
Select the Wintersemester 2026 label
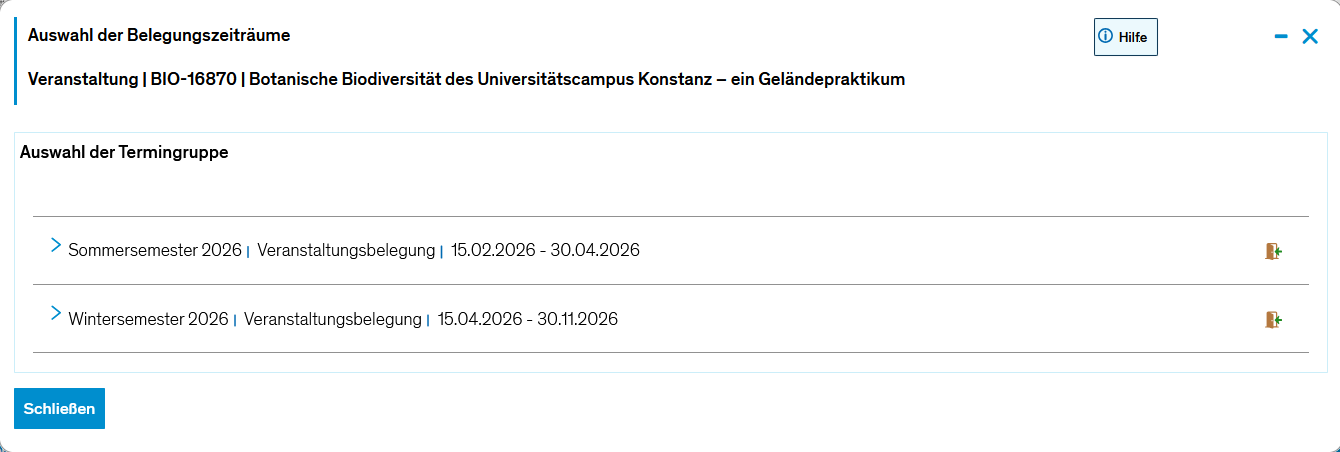(x=149, y=320)
